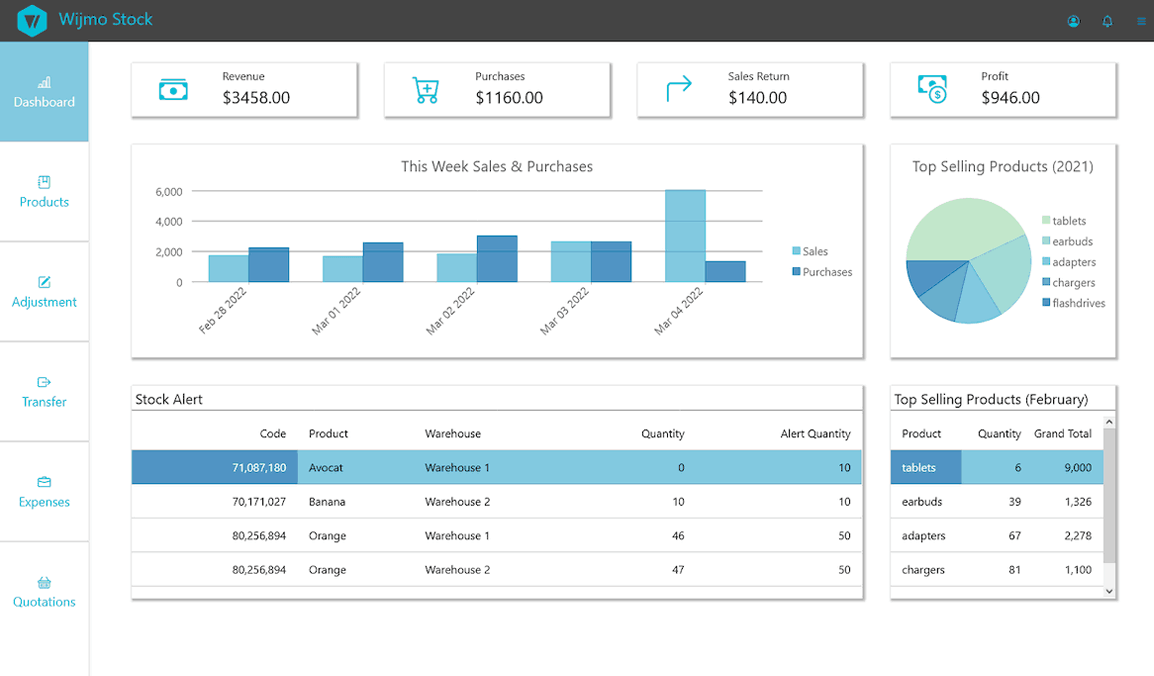Toggle the tablets legend entry in pie chart
Viewport: 1154px width, 676px height.
[1068, 221]
